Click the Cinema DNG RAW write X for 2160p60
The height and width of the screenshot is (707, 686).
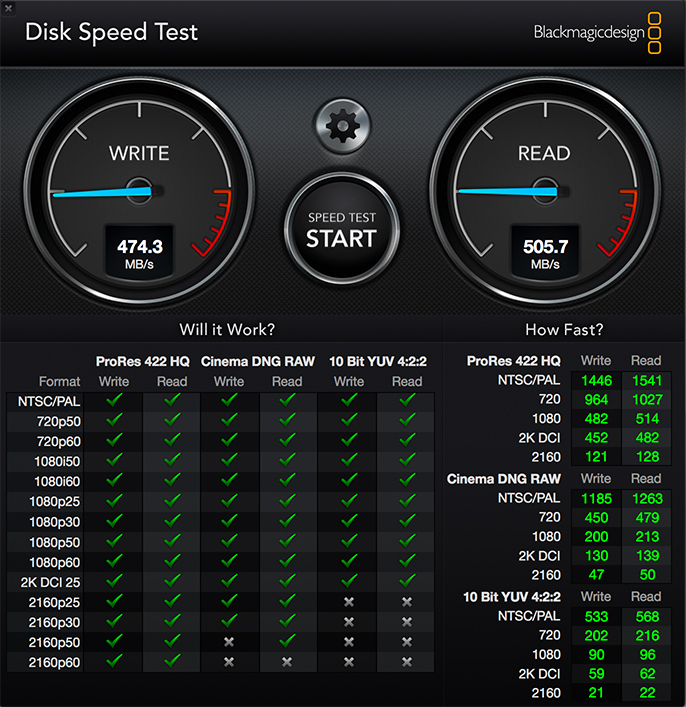point(229,662)
